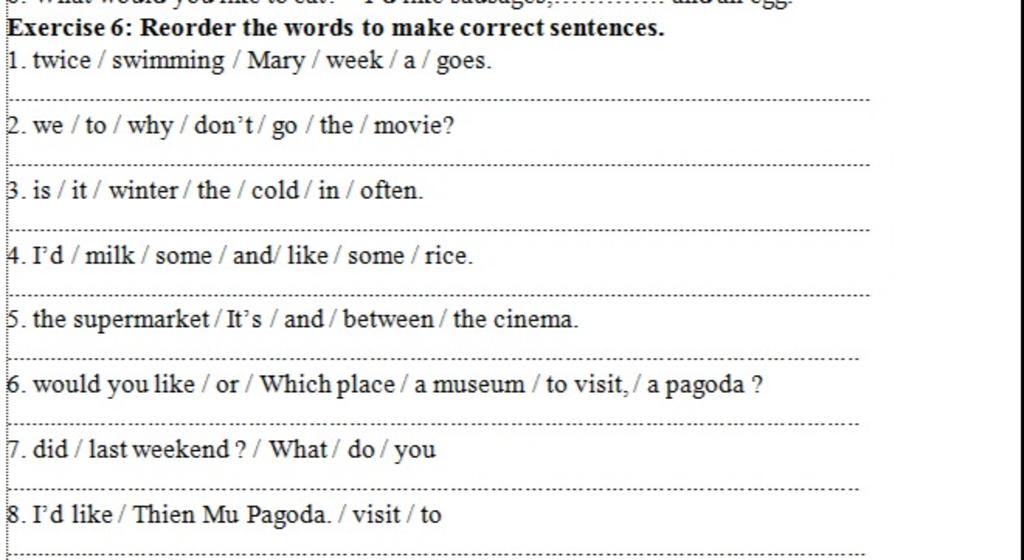Click the word 'swimming' in sentence 1
Viewport: 1024px width, 560px height.
tap(168, 61)
